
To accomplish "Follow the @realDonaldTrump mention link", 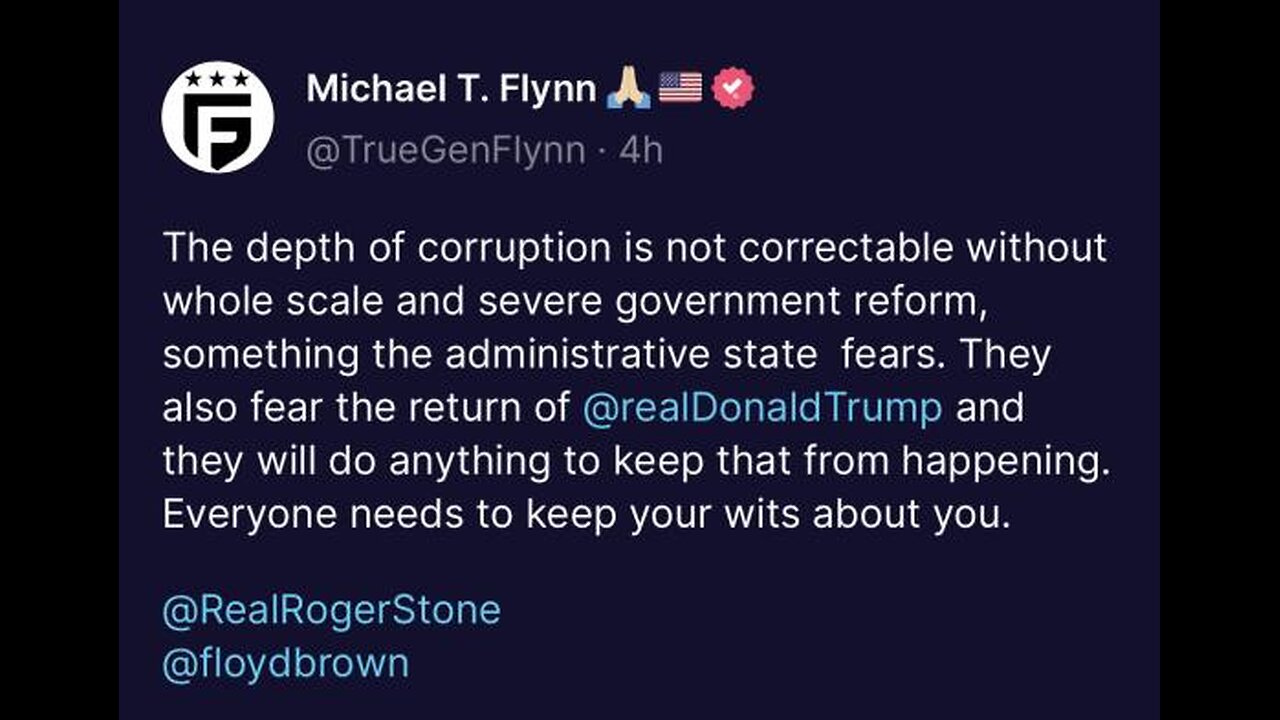I will [761, 408].
